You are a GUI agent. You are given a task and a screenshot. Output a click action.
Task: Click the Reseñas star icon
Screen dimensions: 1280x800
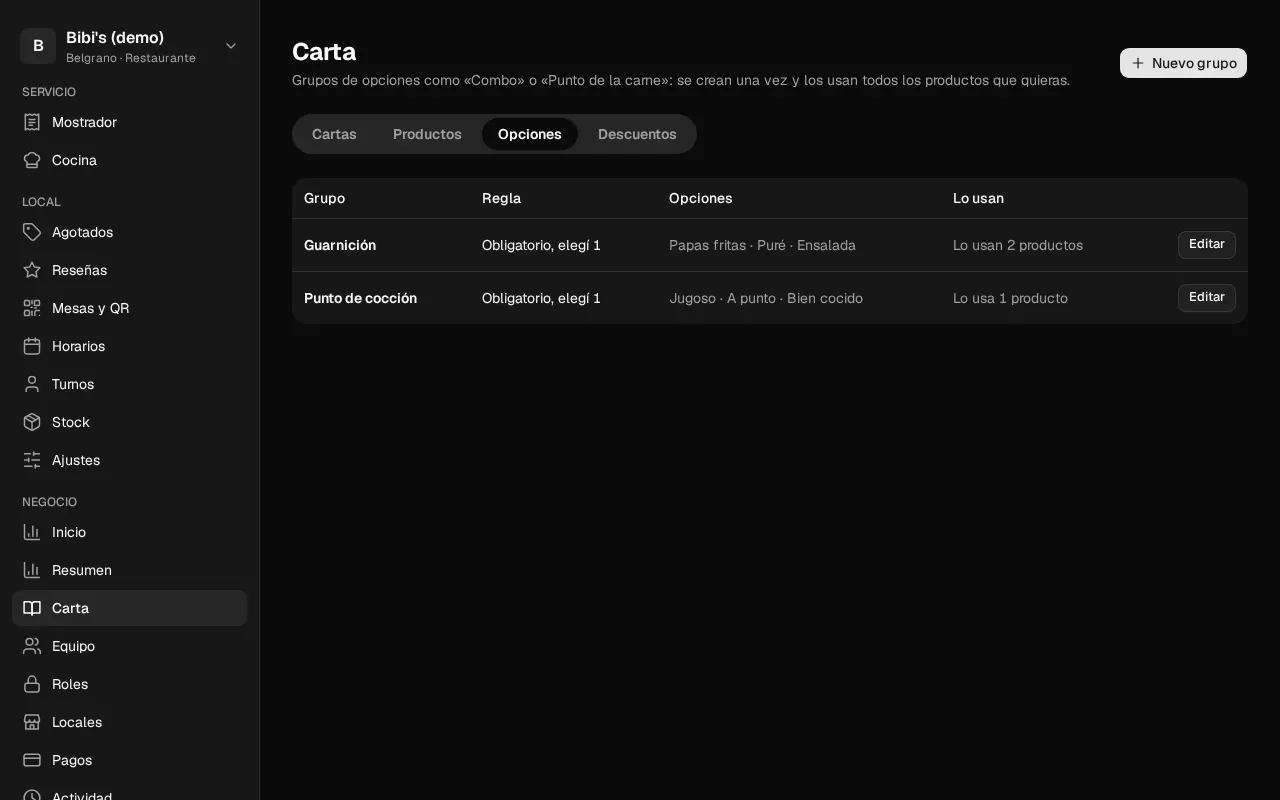click(x=32, y=270)
